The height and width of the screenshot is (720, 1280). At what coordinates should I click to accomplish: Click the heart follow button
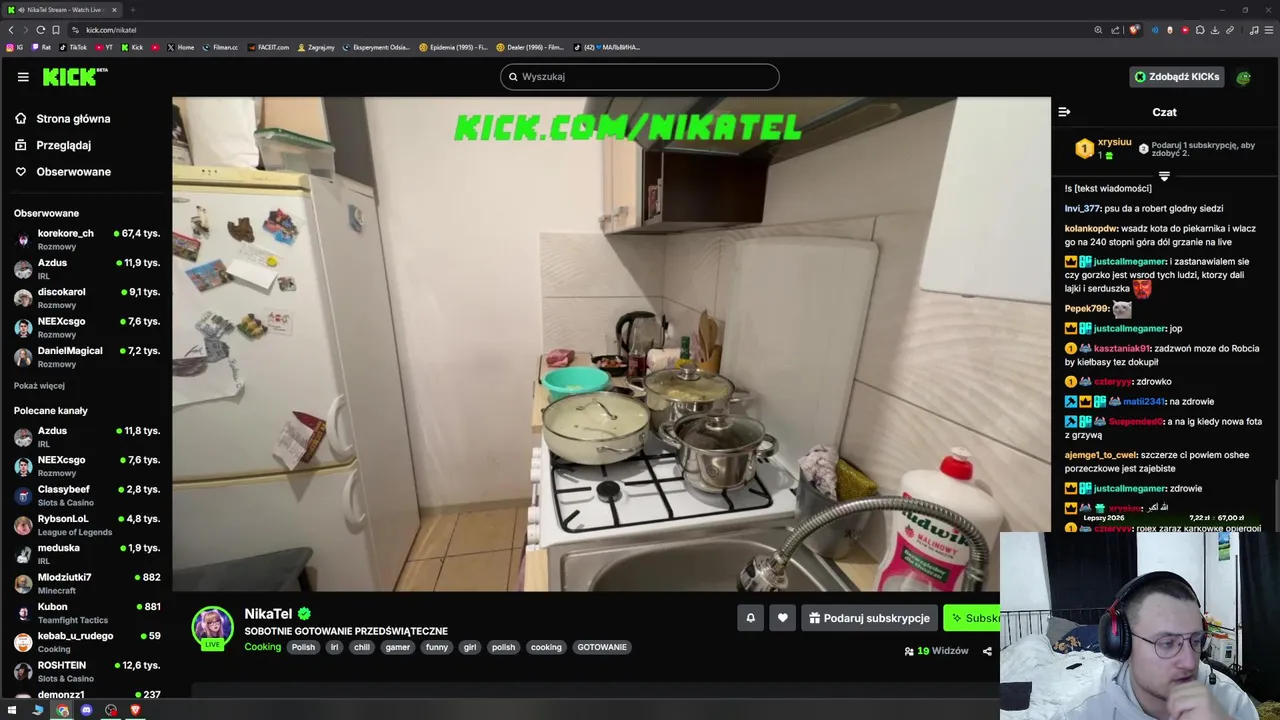783,618
